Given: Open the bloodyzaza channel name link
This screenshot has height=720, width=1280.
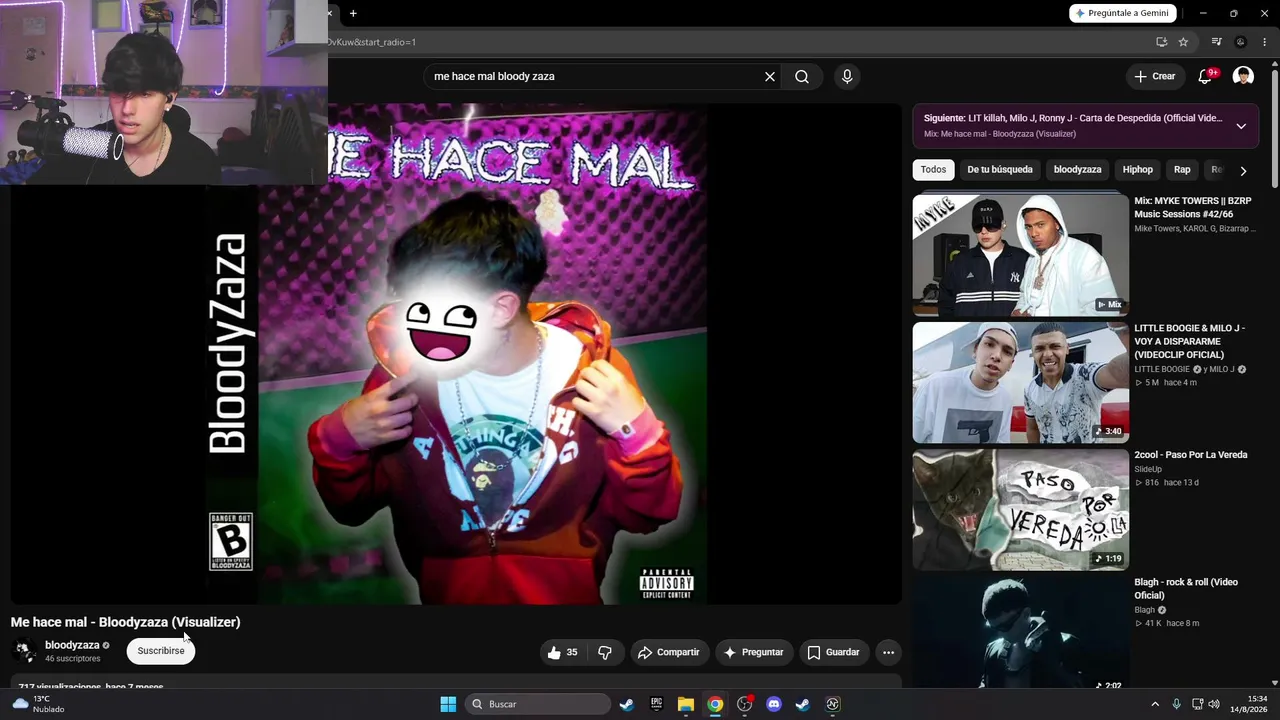Looking at the screenshot, I should (72, 645).
